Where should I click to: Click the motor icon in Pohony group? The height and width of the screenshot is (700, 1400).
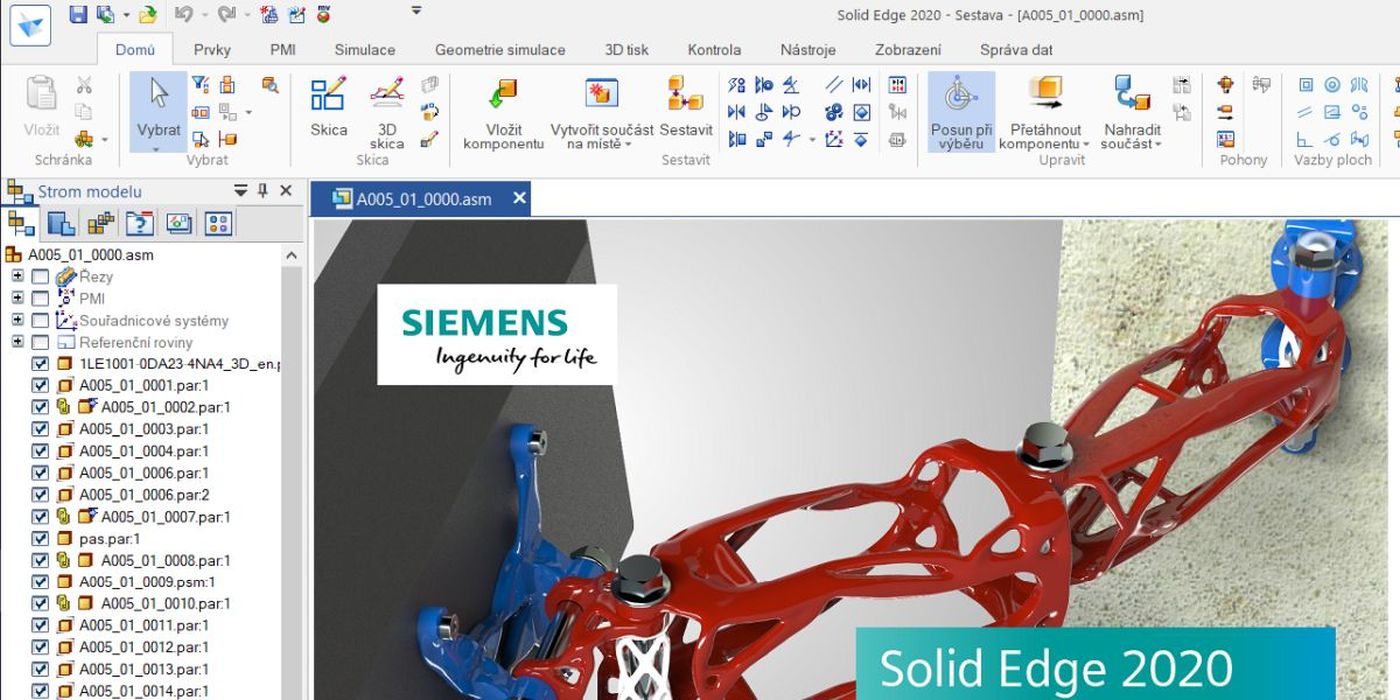tap(1226, 85)
